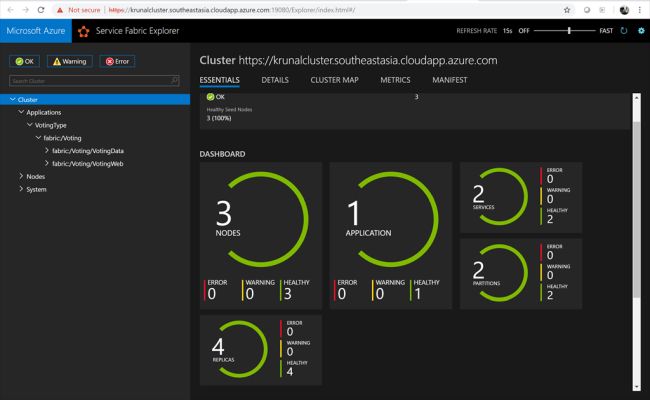
Task: Select System in the tree
Action: (36, 189)
